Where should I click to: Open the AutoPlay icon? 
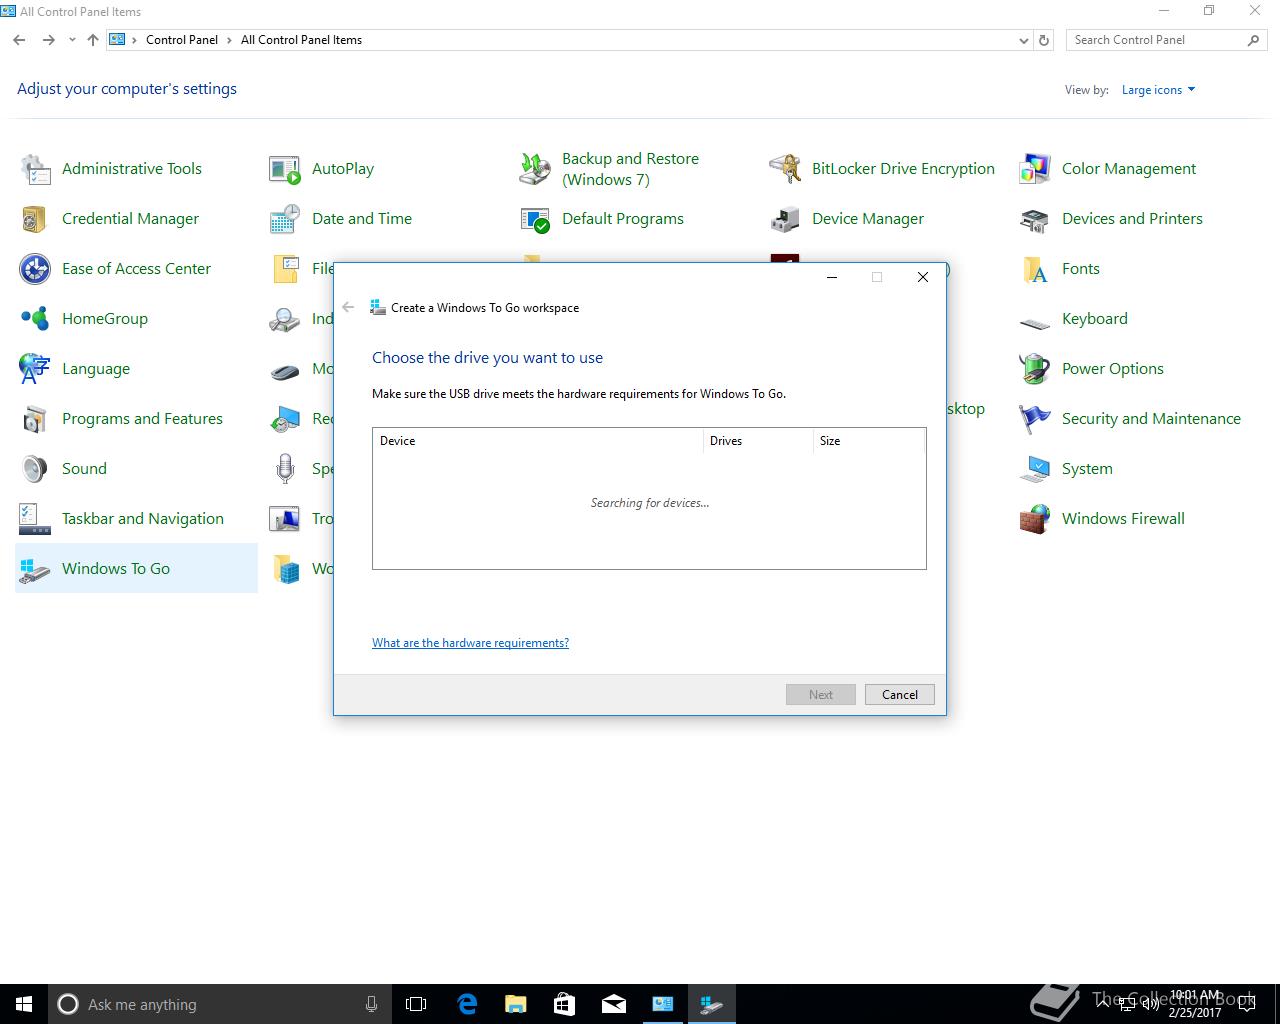coord(285,169)
